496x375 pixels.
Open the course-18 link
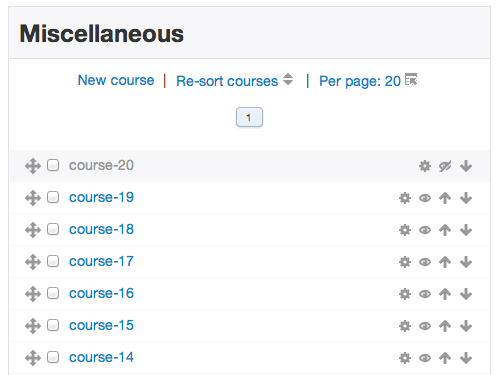[101, 229]
